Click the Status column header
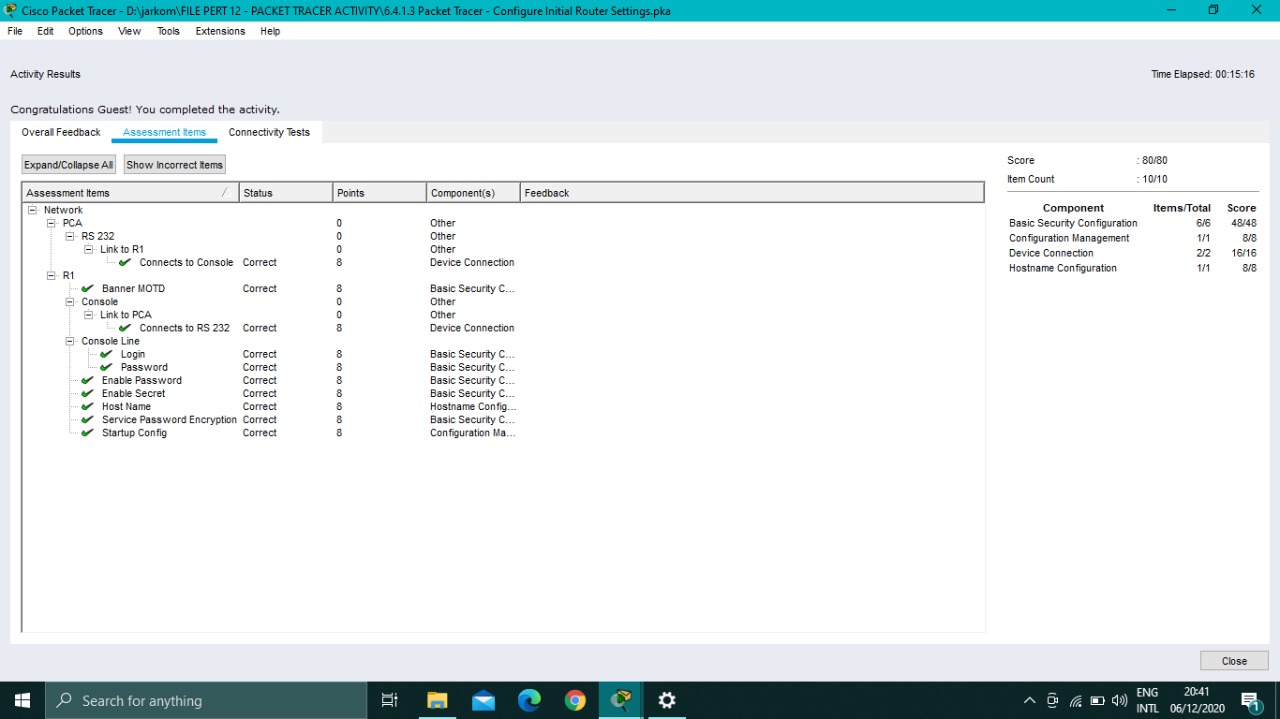This screenshot has height=719, width=1280. [286, 193]
